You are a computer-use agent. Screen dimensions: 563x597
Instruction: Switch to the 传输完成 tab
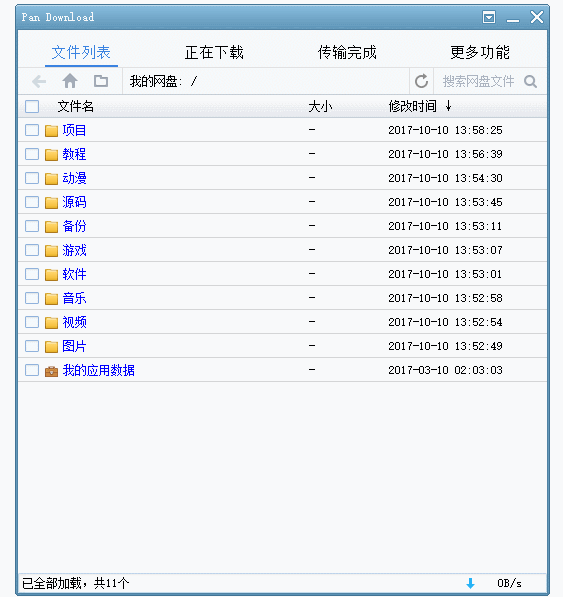pyautogui.click(x=347, y=52)
